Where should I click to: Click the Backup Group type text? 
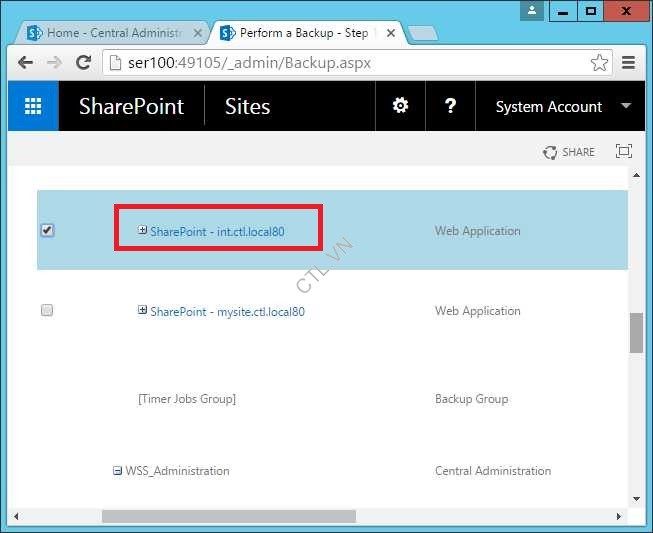pyautogui.click(x=471, y=399)
